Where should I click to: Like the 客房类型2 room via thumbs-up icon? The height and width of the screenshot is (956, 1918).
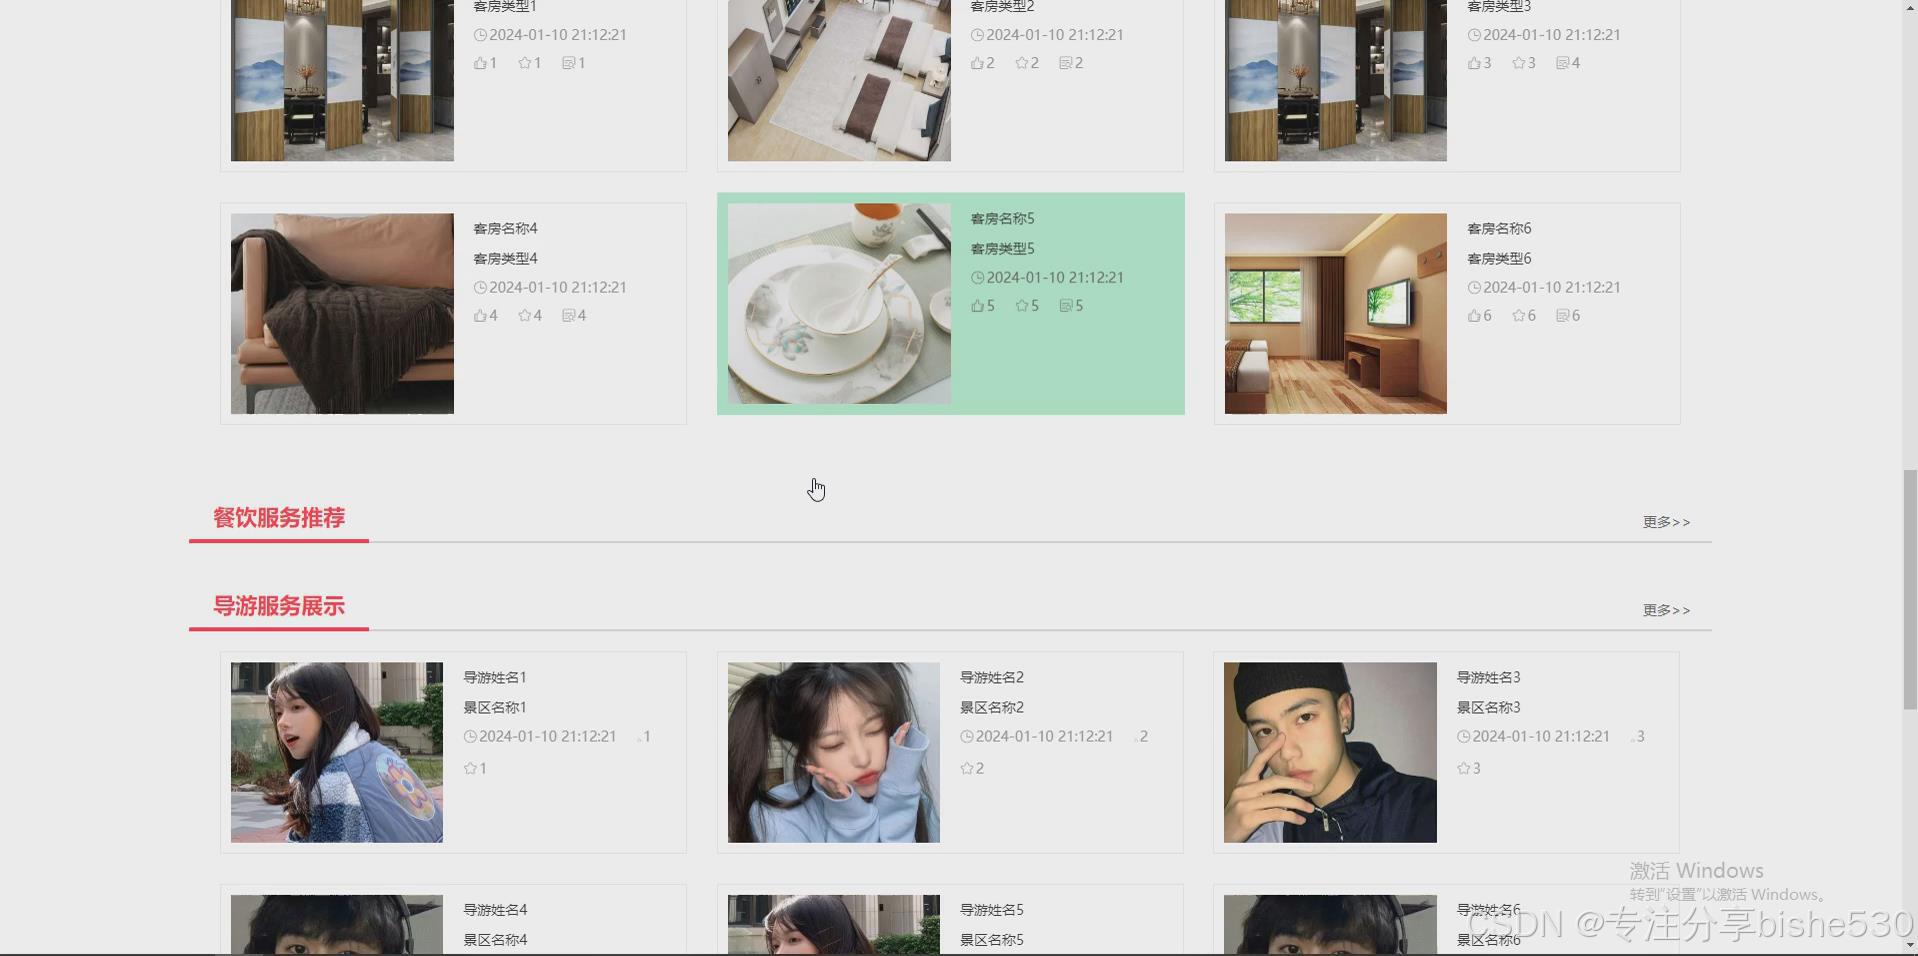pos(977,63)
